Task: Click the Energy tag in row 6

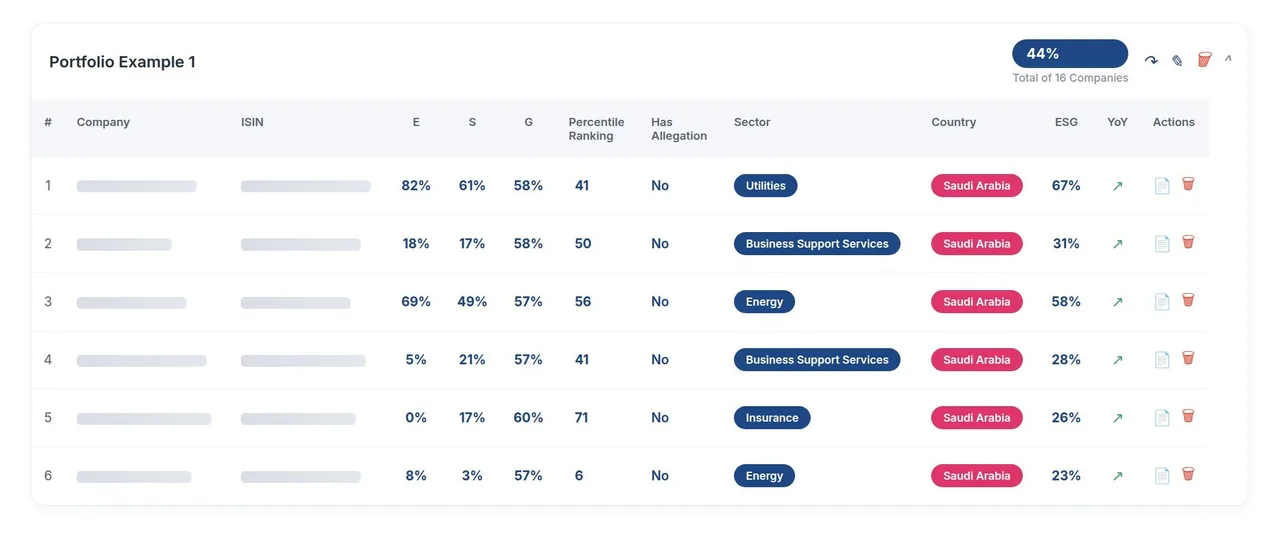Action: (x=764, y=475)
